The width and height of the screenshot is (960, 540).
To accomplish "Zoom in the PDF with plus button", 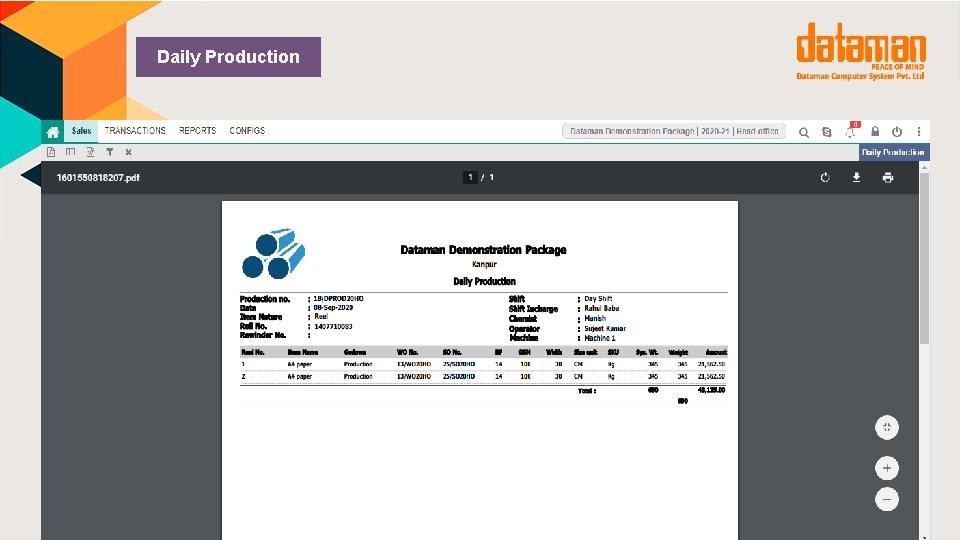I will click(887, 468).
